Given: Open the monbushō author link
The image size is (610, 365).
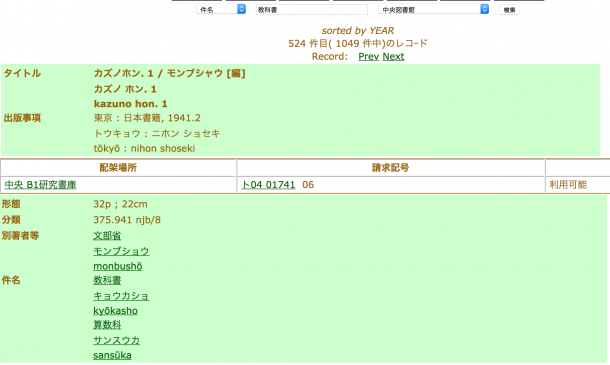Looking at the screenshot, I should [x=117, y=266].
